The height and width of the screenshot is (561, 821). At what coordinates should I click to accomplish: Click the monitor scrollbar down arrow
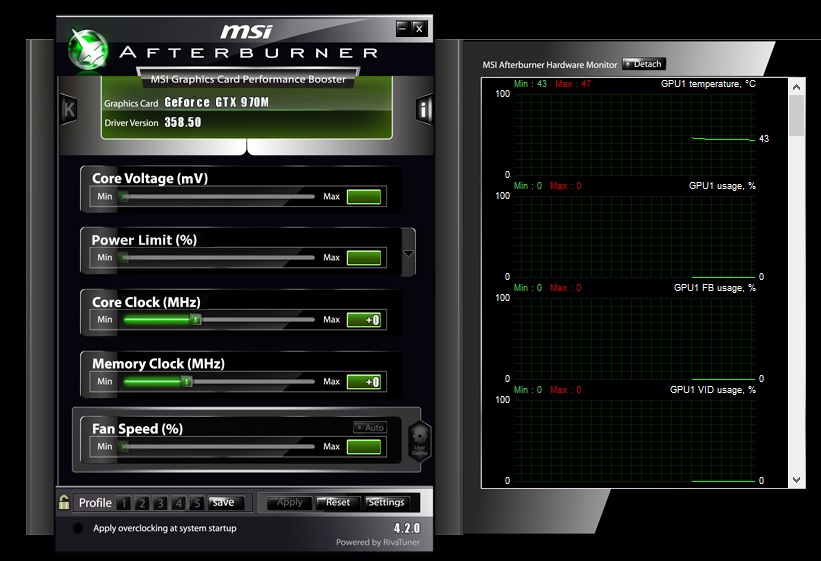pos(796,480)
